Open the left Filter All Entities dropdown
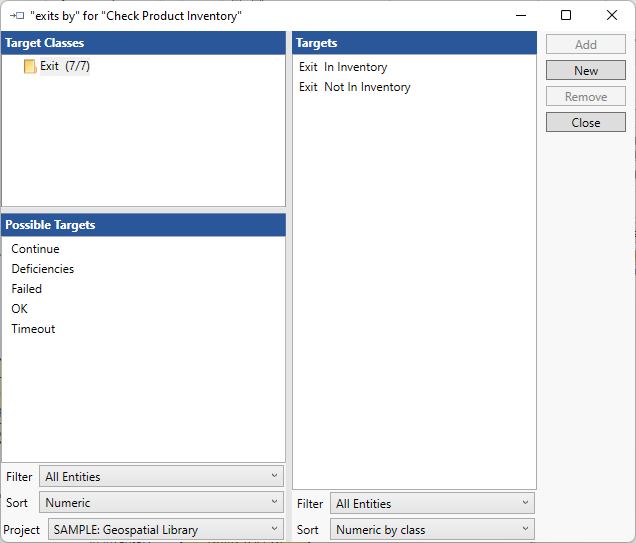The width and height of the screenshot is (636, 543). pos(161,477)
